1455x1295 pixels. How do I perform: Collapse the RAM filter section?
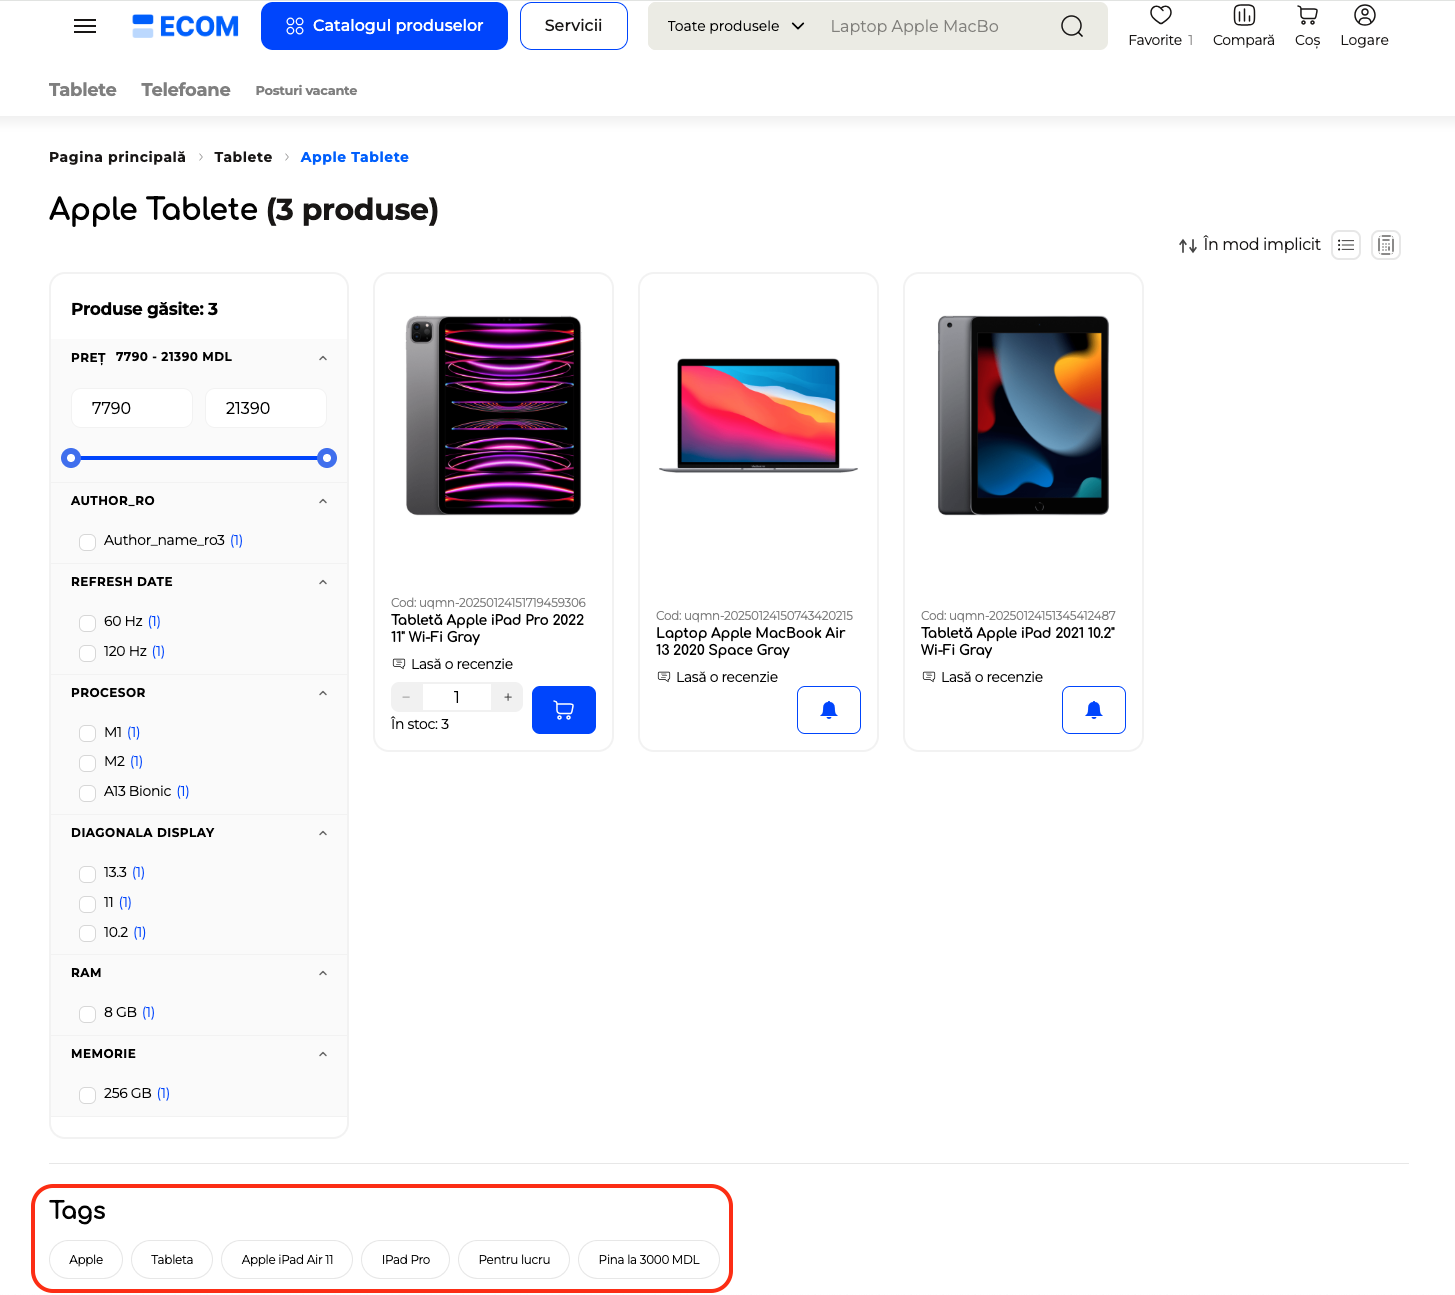(323, 973)
